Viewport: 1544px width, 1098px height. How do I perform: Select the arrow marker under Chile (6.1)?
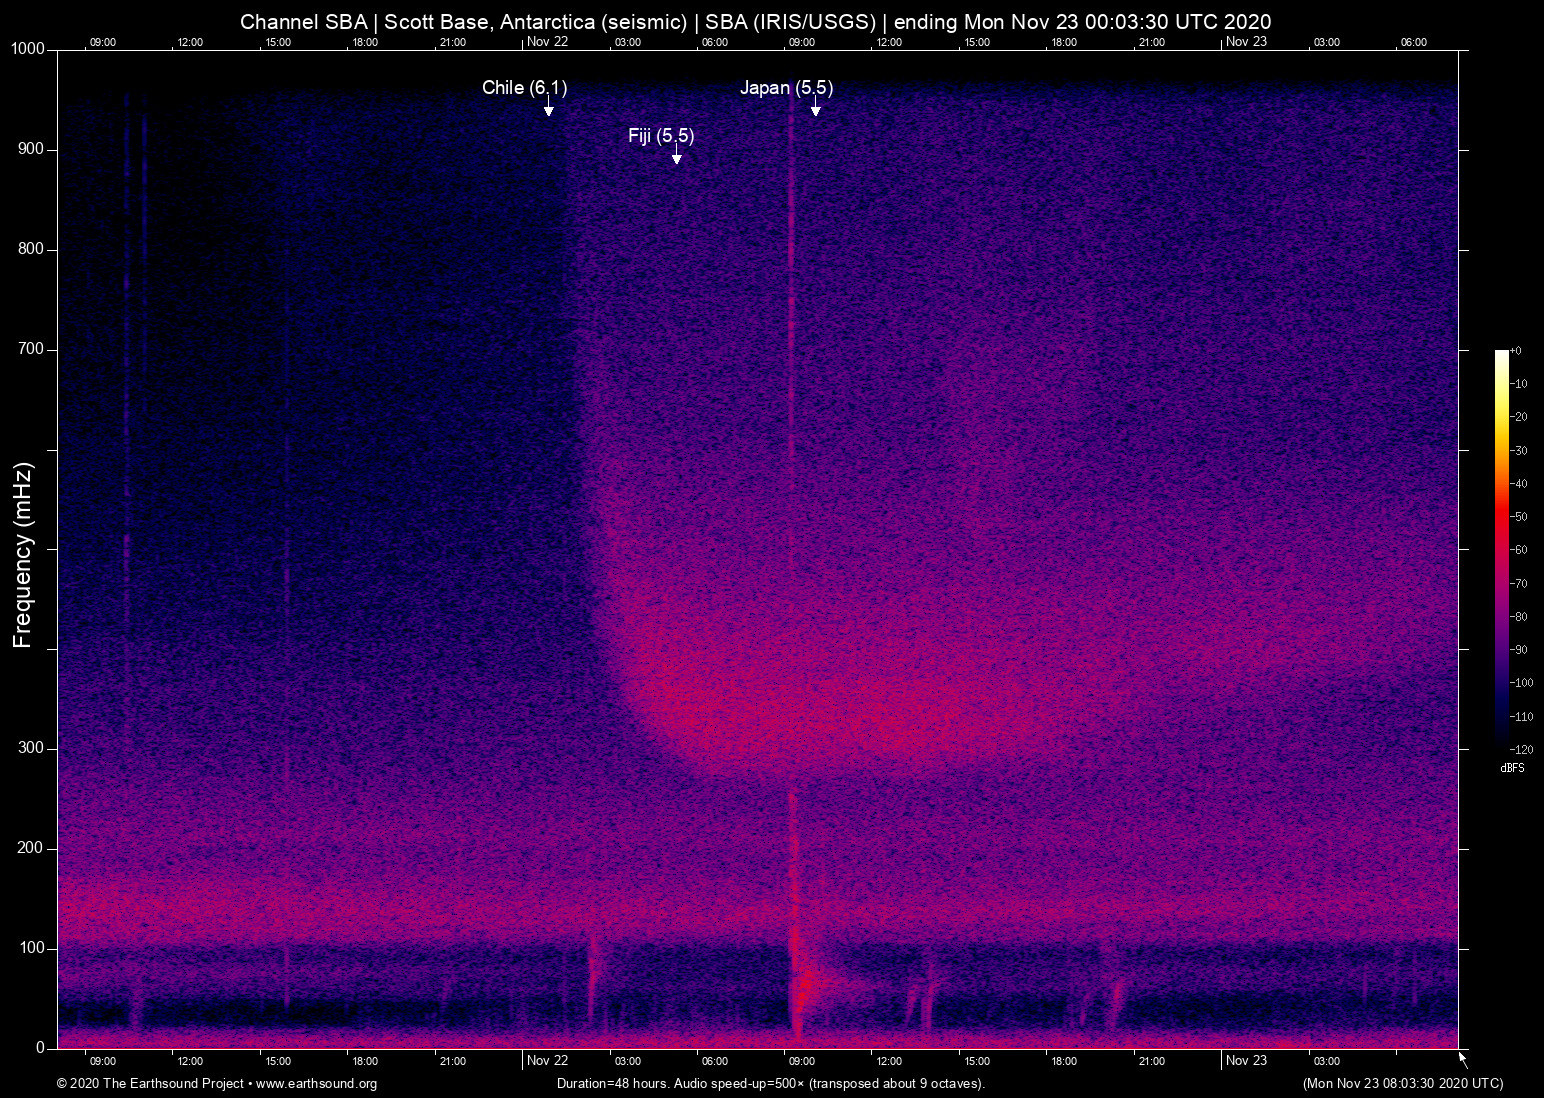pos(548,108)
